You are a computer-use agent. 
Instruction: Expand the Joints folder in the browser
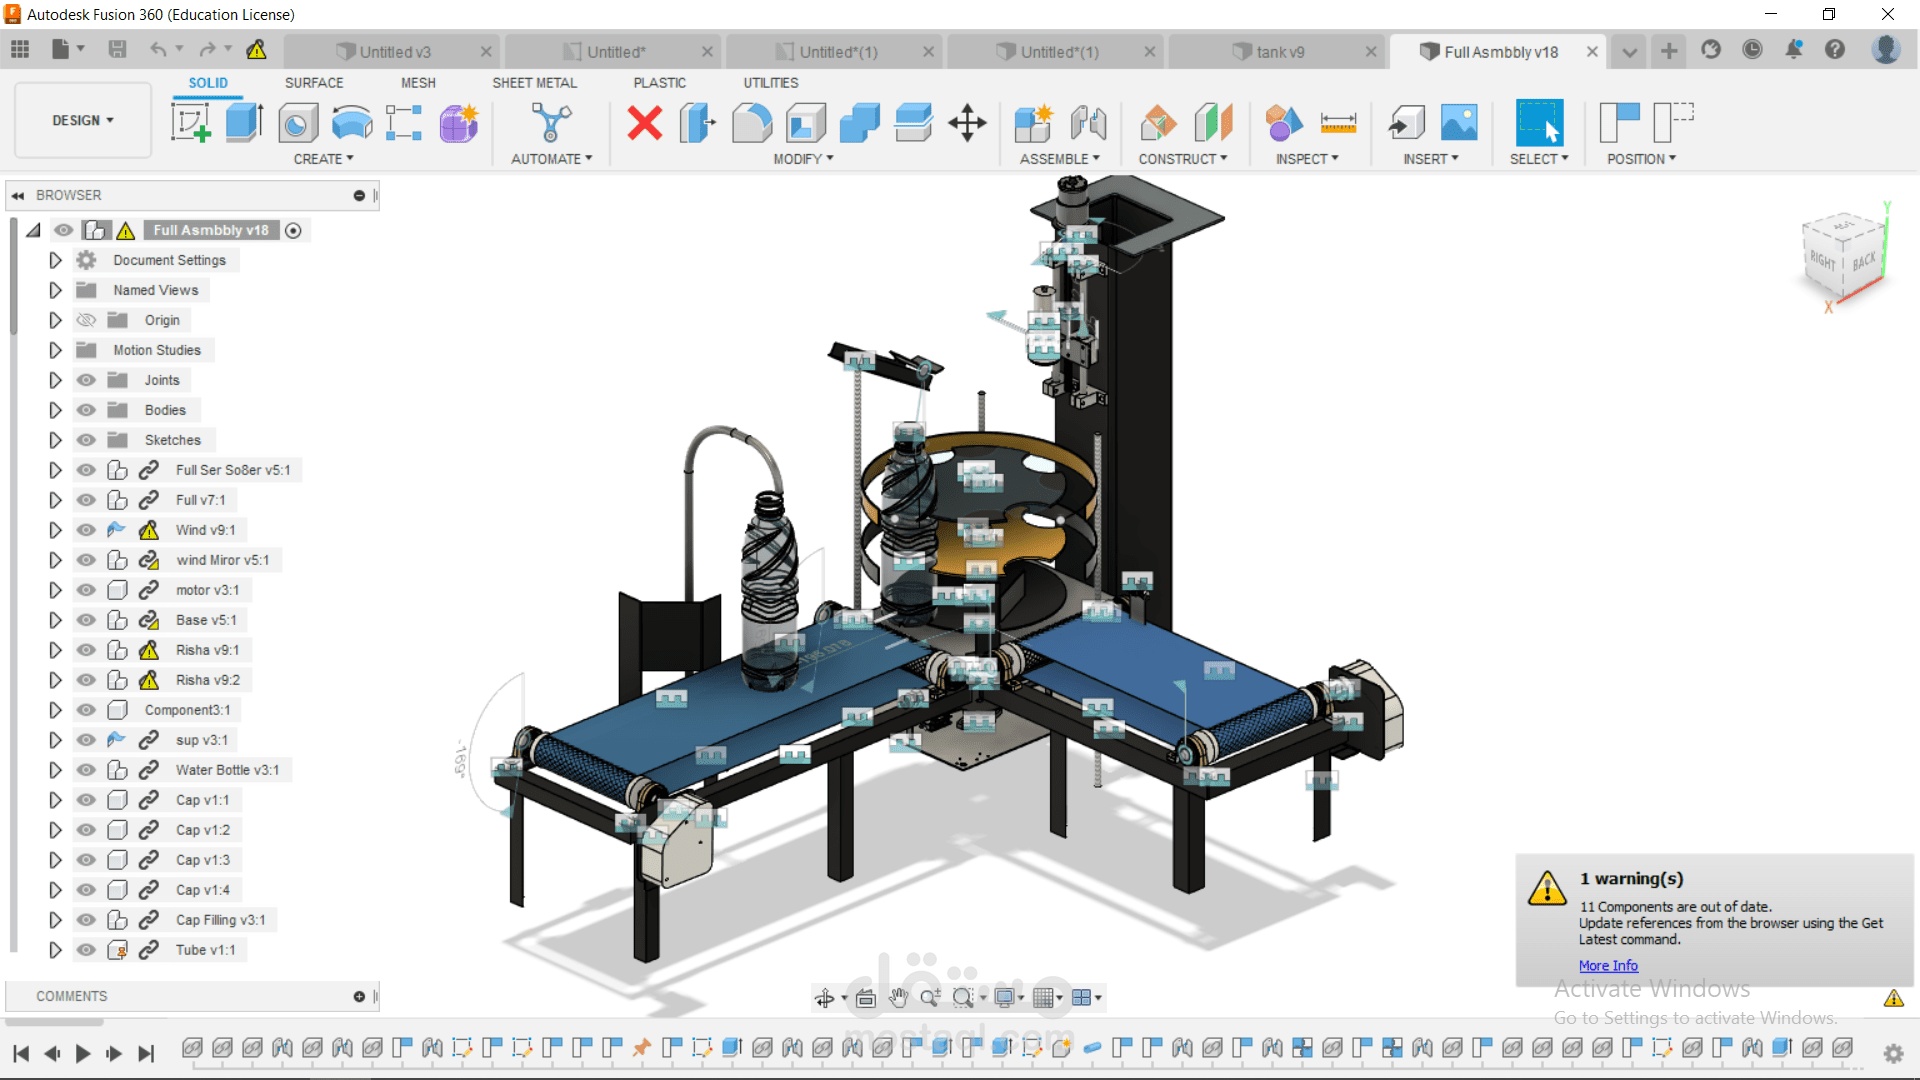pyautogui.click(x=55, y=380)
